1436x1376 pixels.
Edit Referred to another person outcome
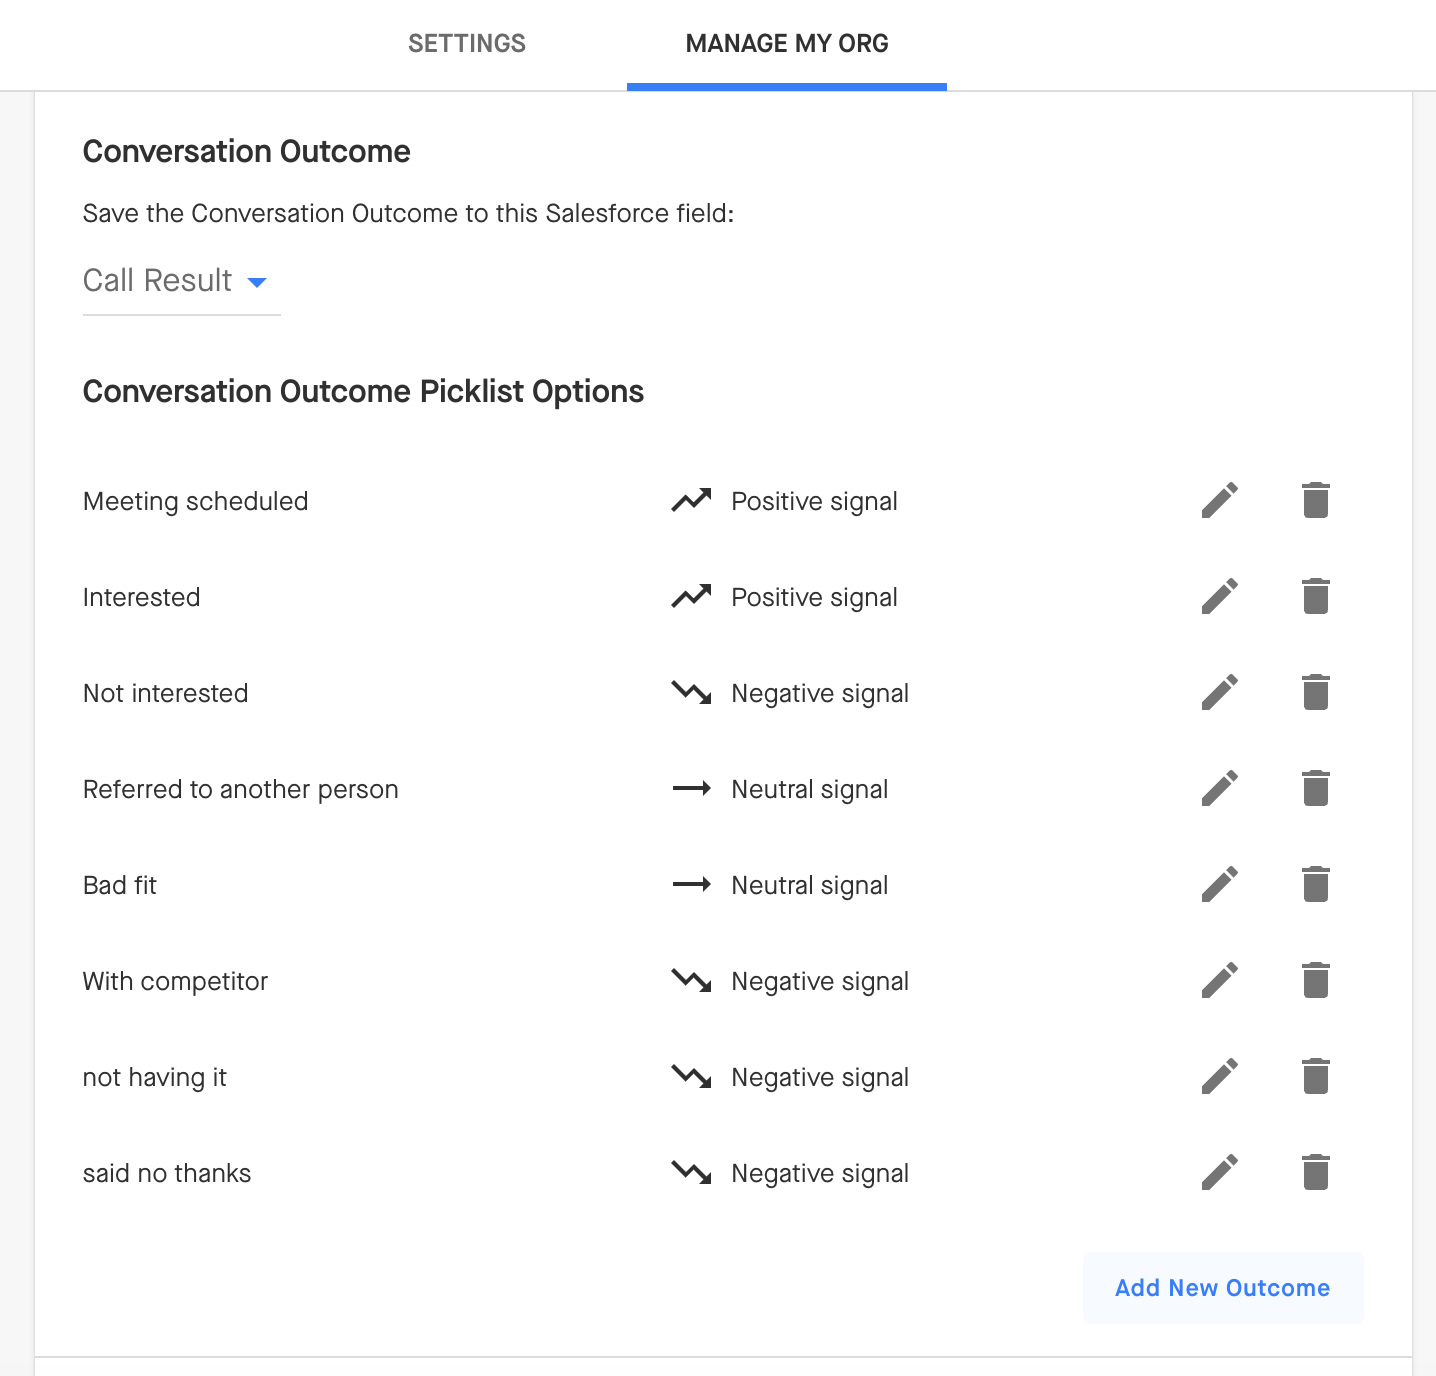[x=1220, y=788]
